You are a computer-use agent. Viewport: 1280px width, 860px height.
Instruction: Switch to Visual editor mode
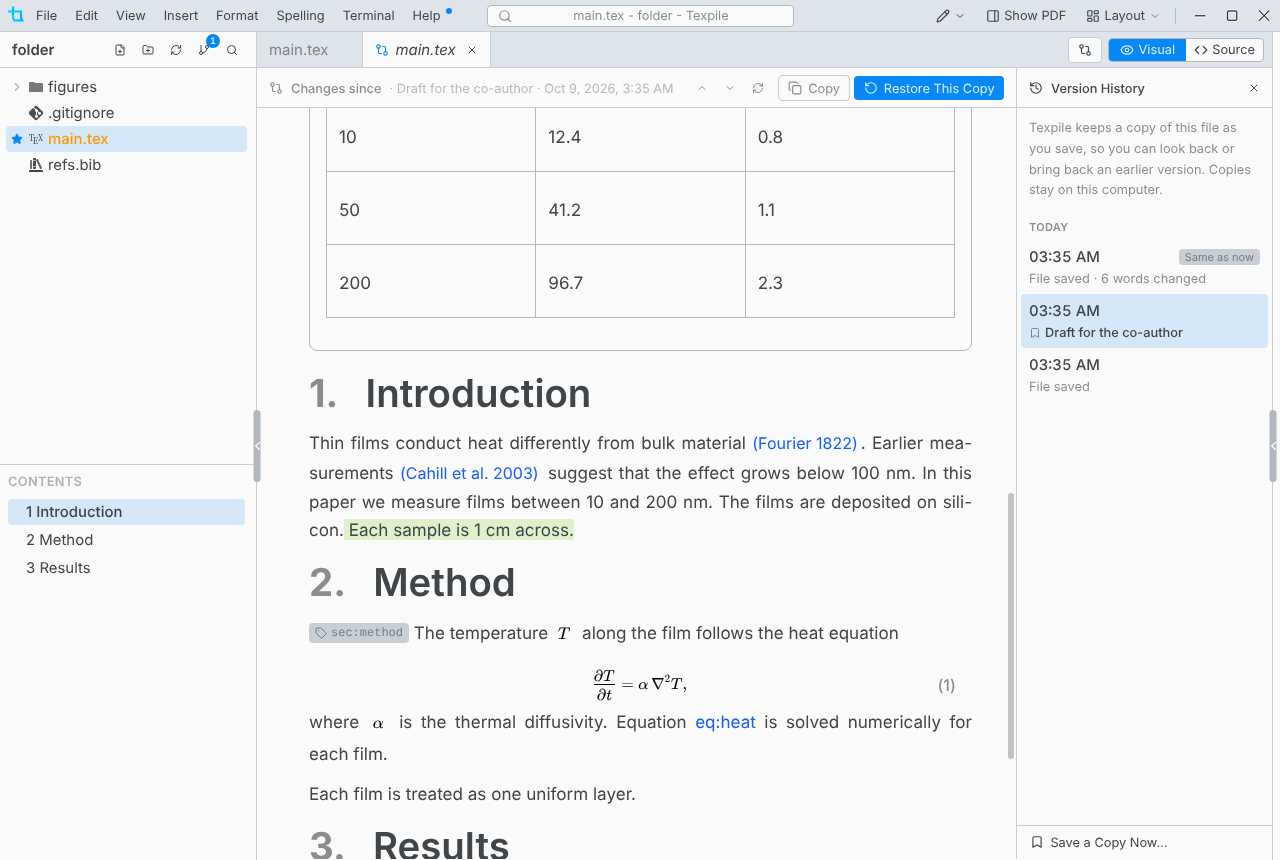pos(1147,50)
